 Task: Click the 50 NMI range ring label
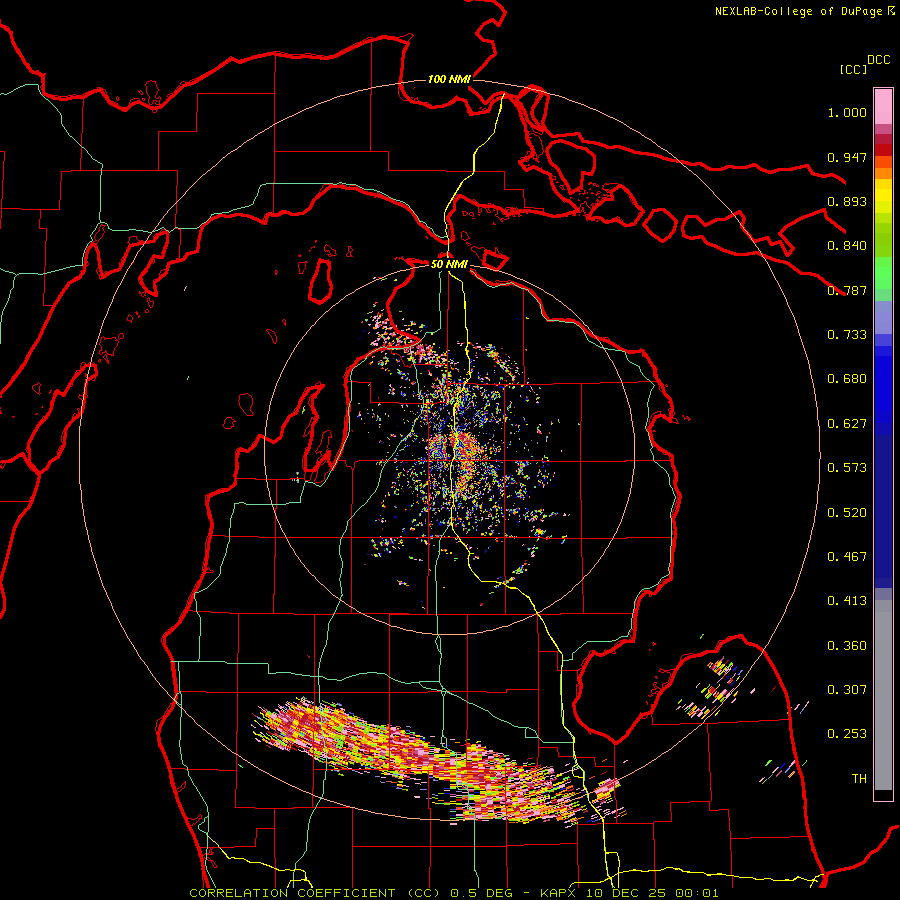(449, 264)
